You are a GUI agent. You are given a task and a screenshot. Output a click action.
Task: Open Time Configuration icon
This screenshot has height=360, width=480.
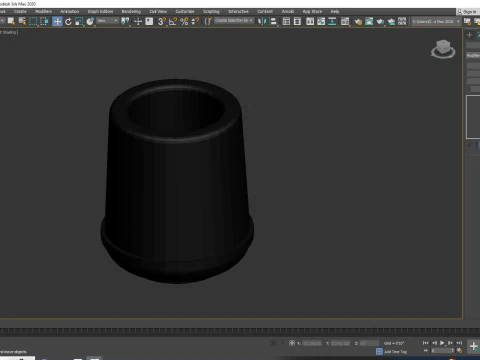coord(459,351)
